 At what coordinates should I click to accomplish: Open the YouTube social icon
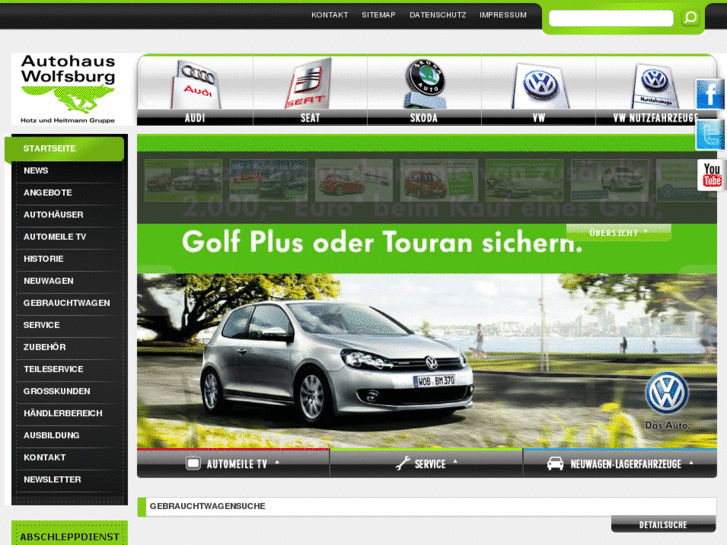pos(711,175)
